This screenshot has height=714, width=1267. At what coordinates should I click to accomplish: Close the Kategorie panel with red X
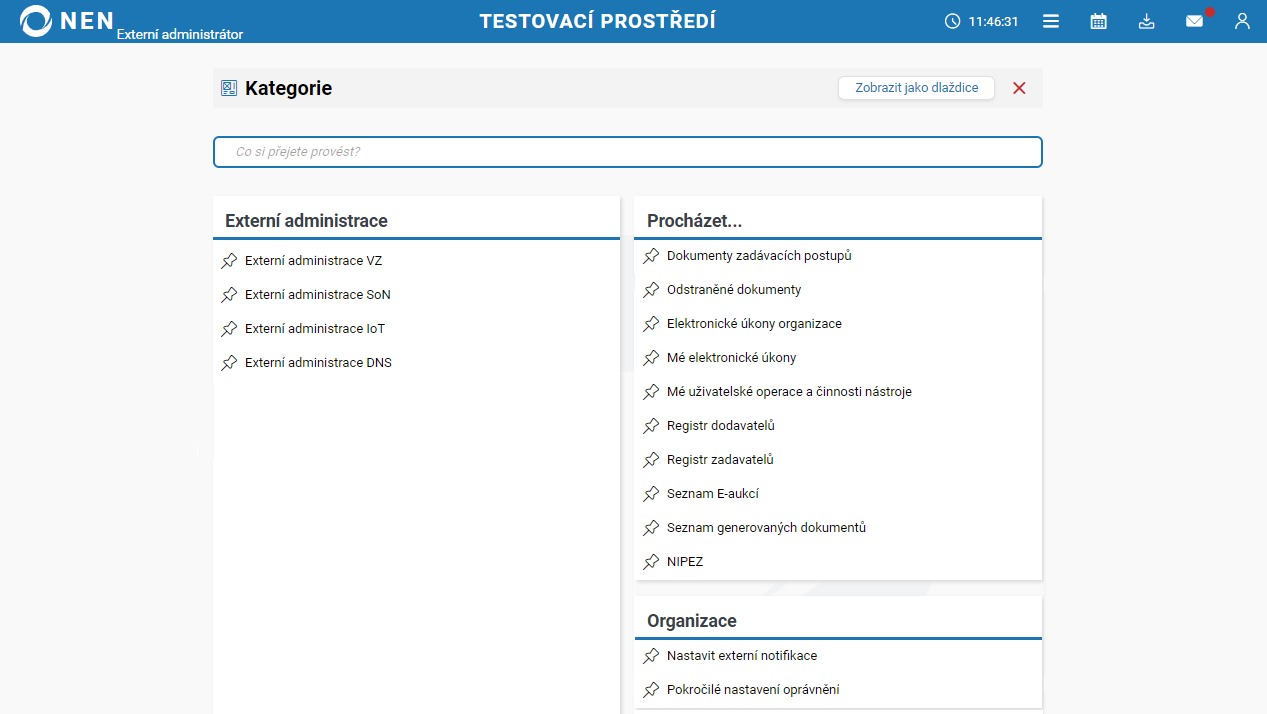point(1019,88)
